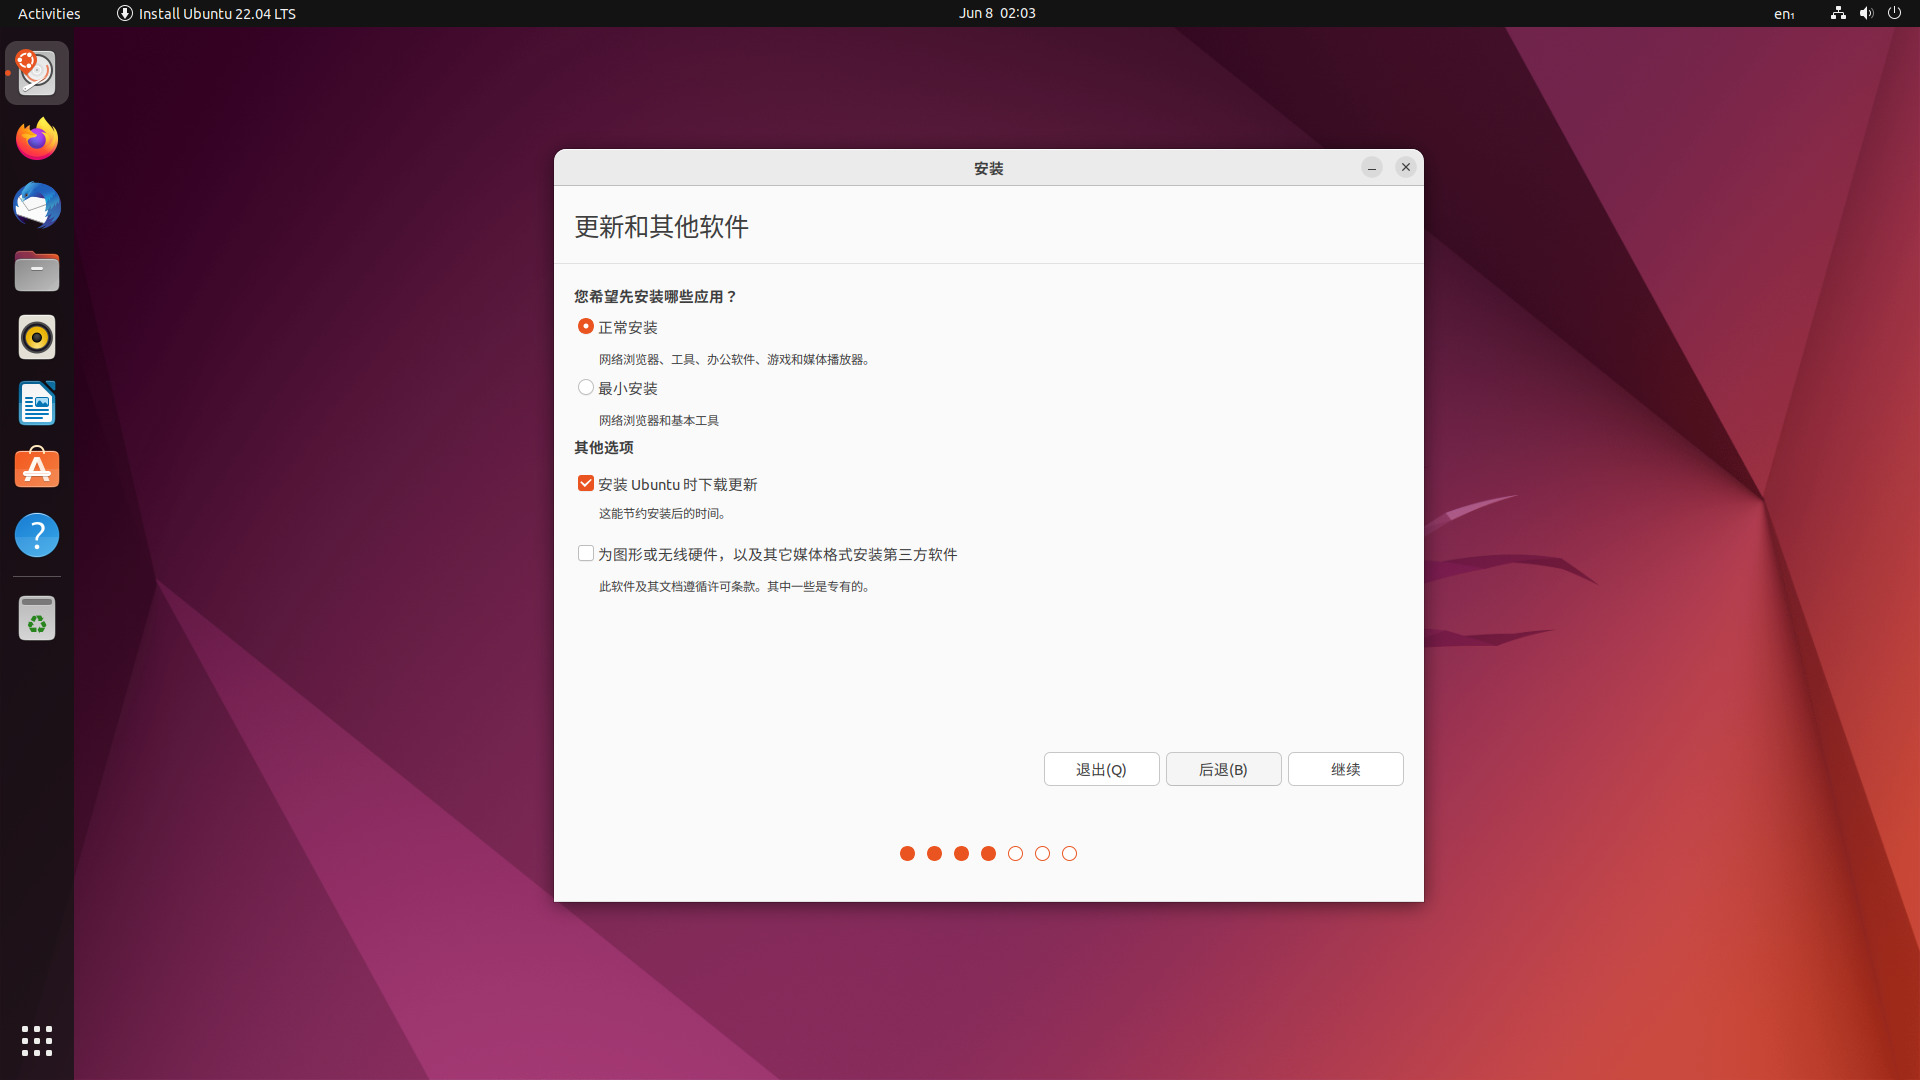Start Rhythmbox music player from the dock
Screen dimensions: 1920x1080
pos(36,337)
